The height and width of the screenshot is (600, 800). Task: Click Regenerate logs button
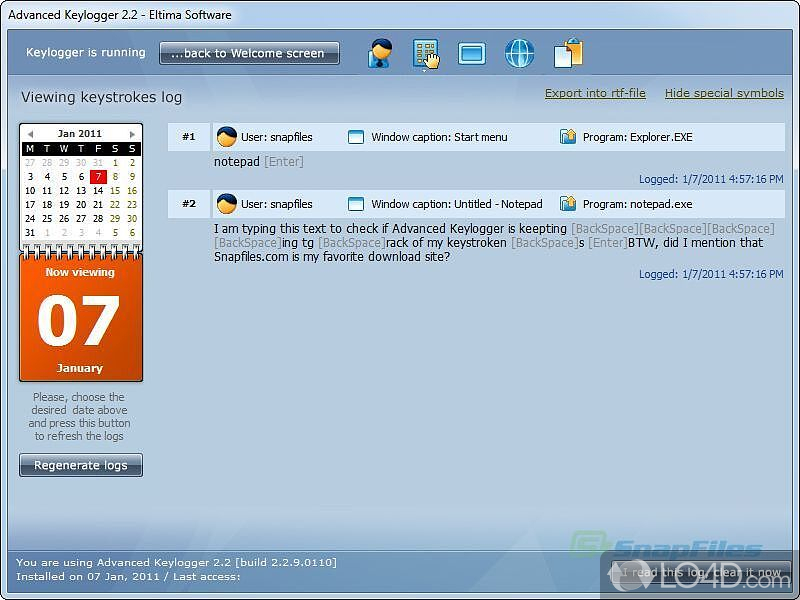coord(81,465)
